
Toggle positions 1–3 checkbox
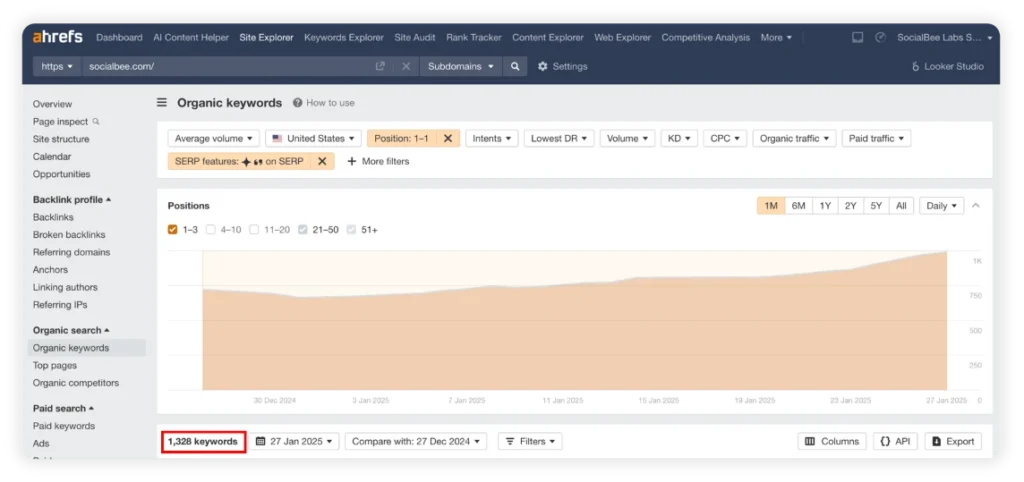[172, 230]
